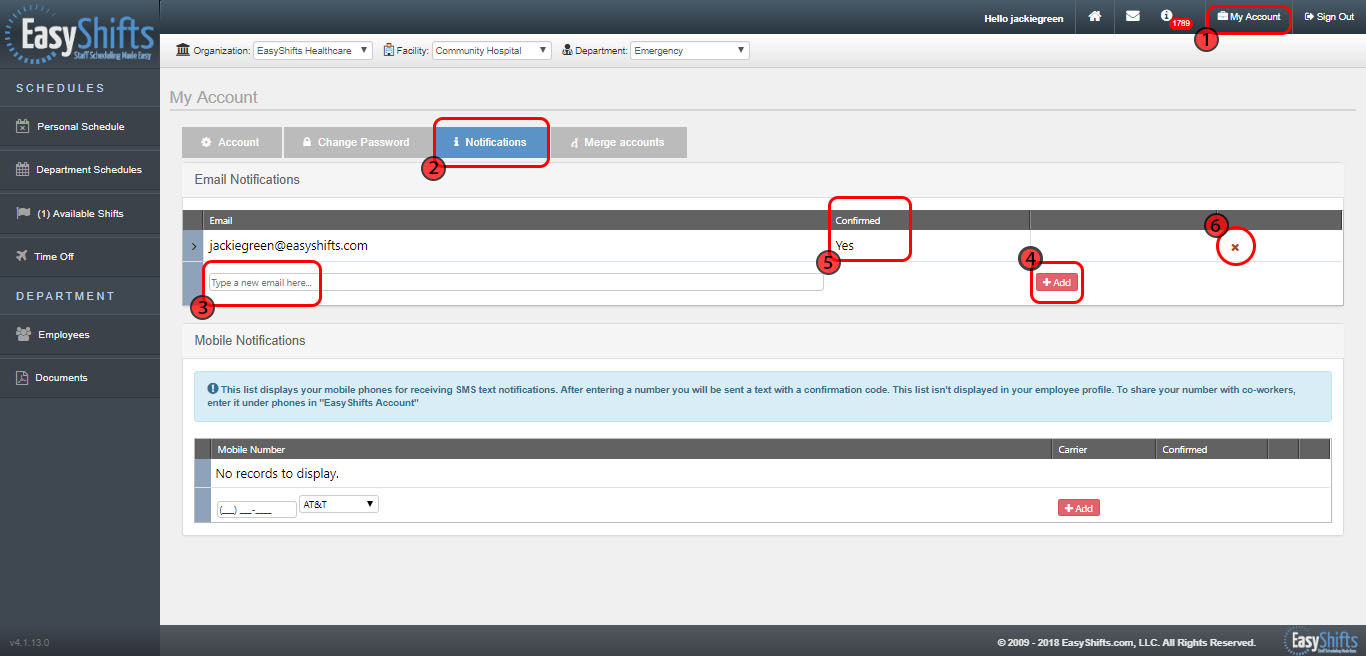The image size is (1366, 656).
Task: Click the Confirmed value "Yes"
Action: tap(845, 246)
